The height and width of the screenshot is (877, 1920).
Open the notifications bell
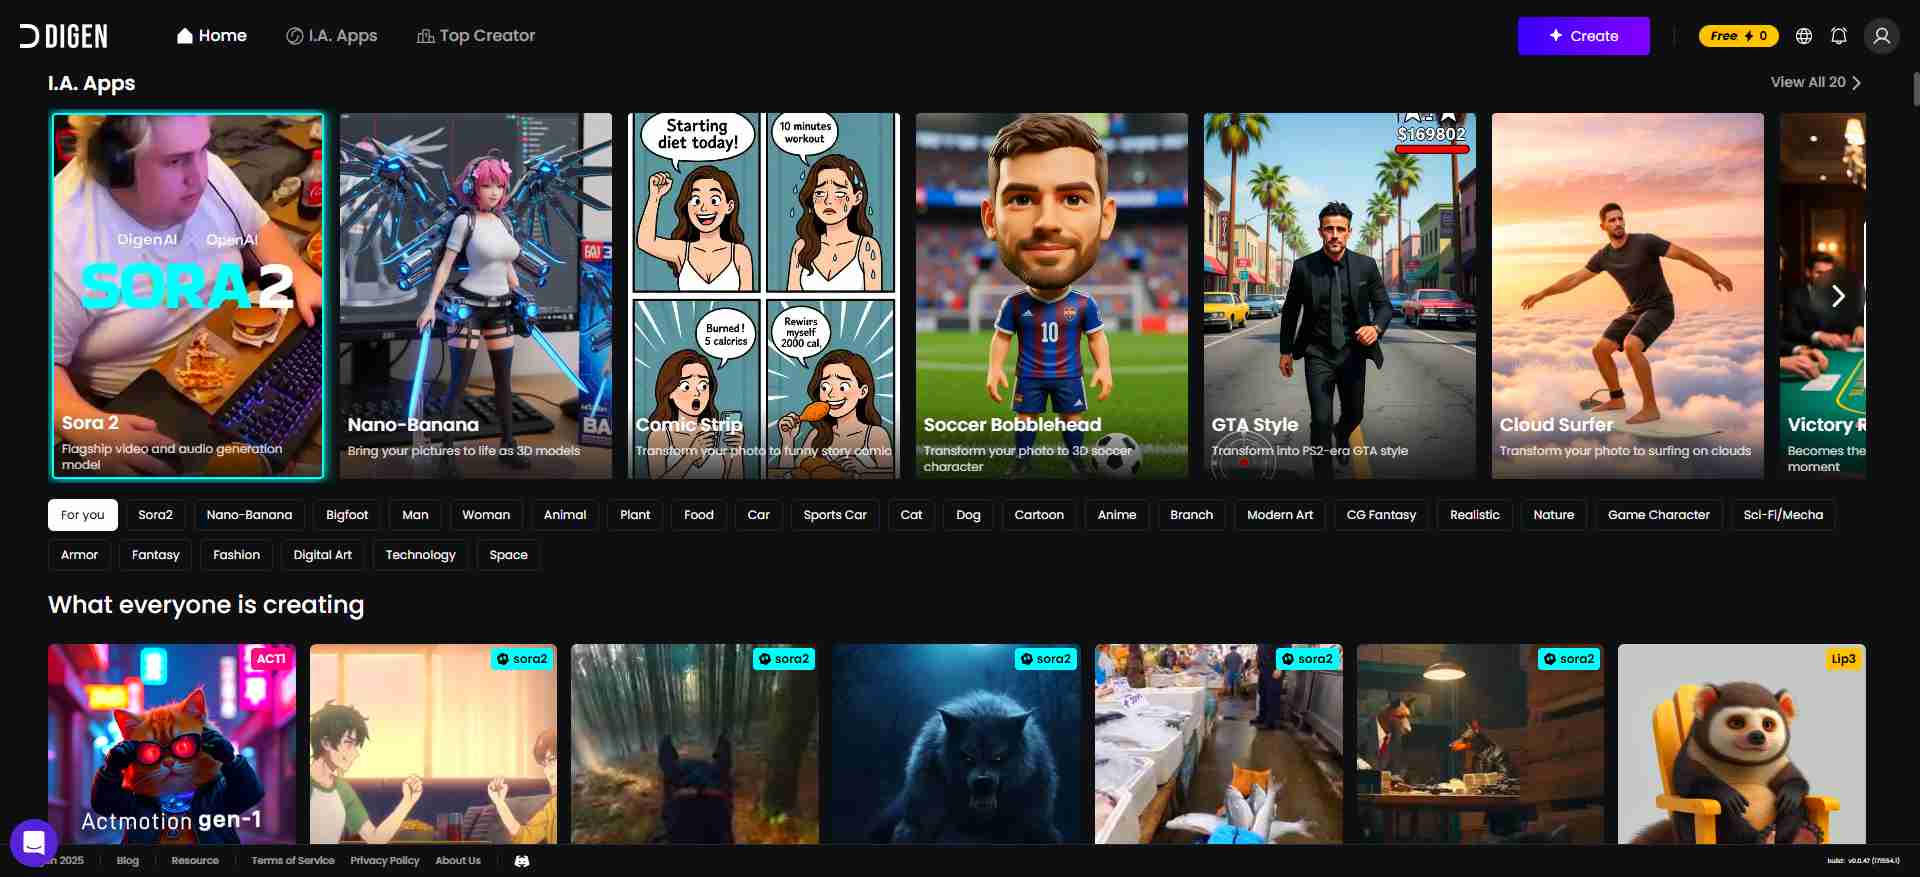1839,36
